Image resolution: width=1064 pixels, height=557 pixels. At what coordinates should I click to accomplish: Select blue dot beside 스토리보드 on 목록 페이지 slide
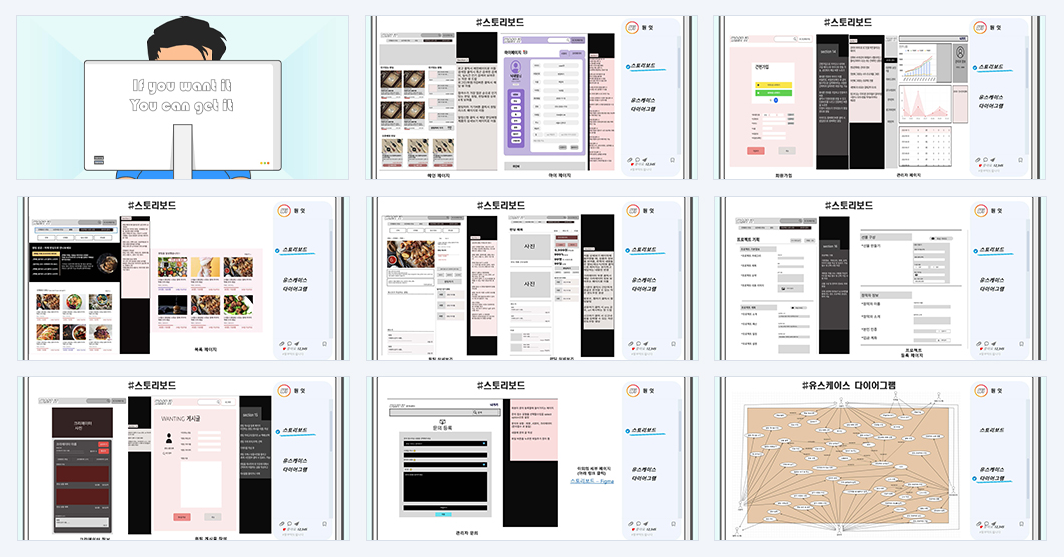pos(278,251)
